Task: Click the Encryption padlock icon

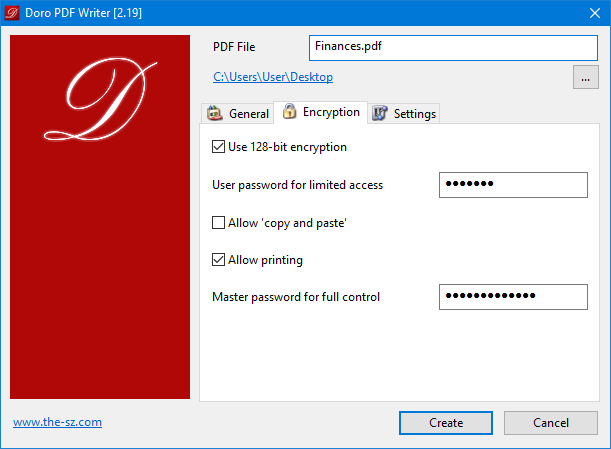Action: point(289,111)
